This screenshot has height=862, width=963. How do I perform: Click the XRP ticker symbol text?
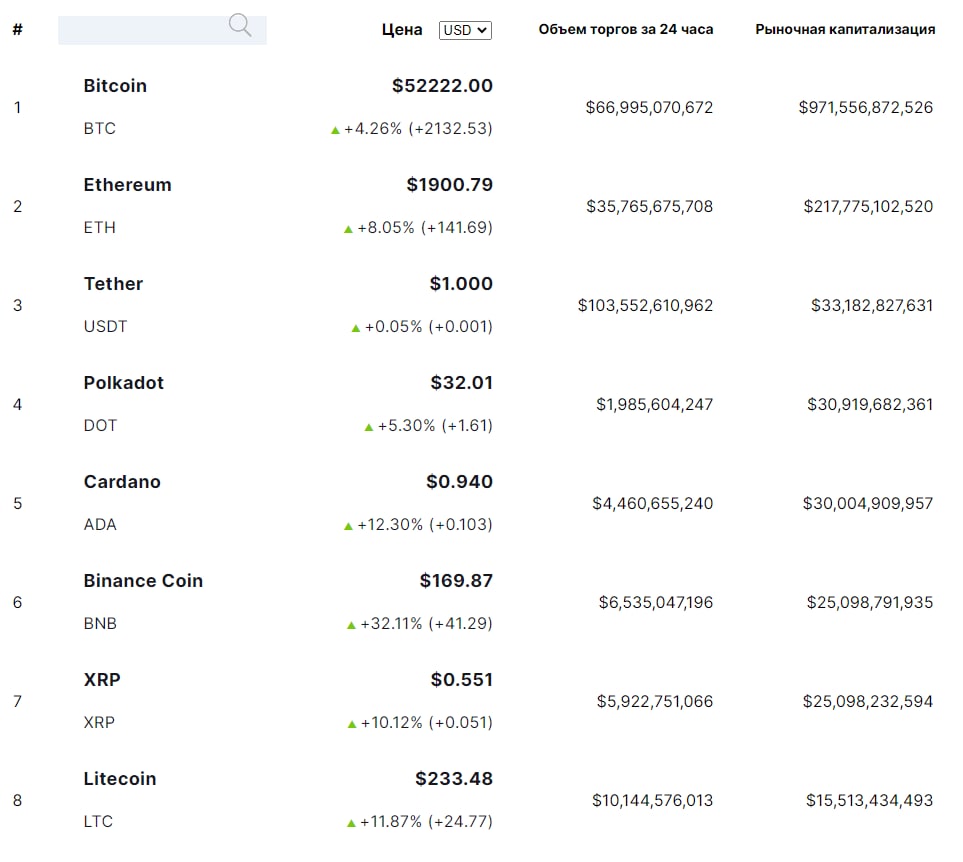99,723
